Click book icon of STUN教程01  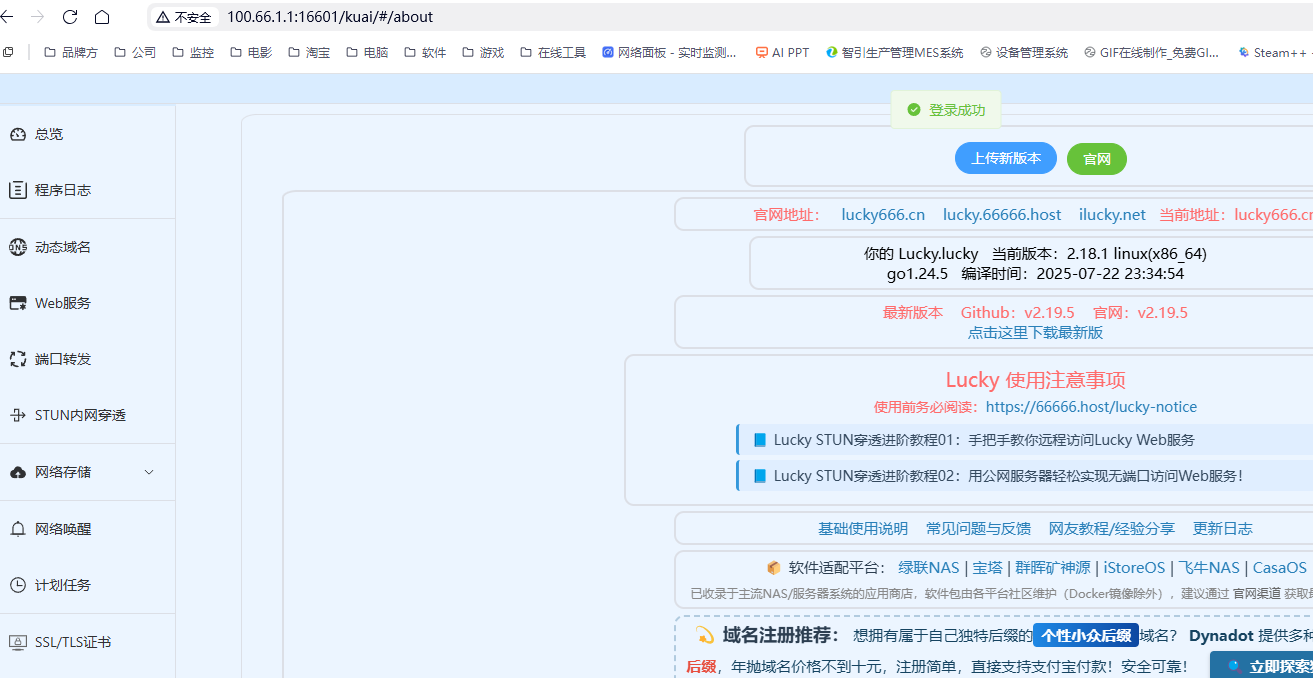coord(760,440)
